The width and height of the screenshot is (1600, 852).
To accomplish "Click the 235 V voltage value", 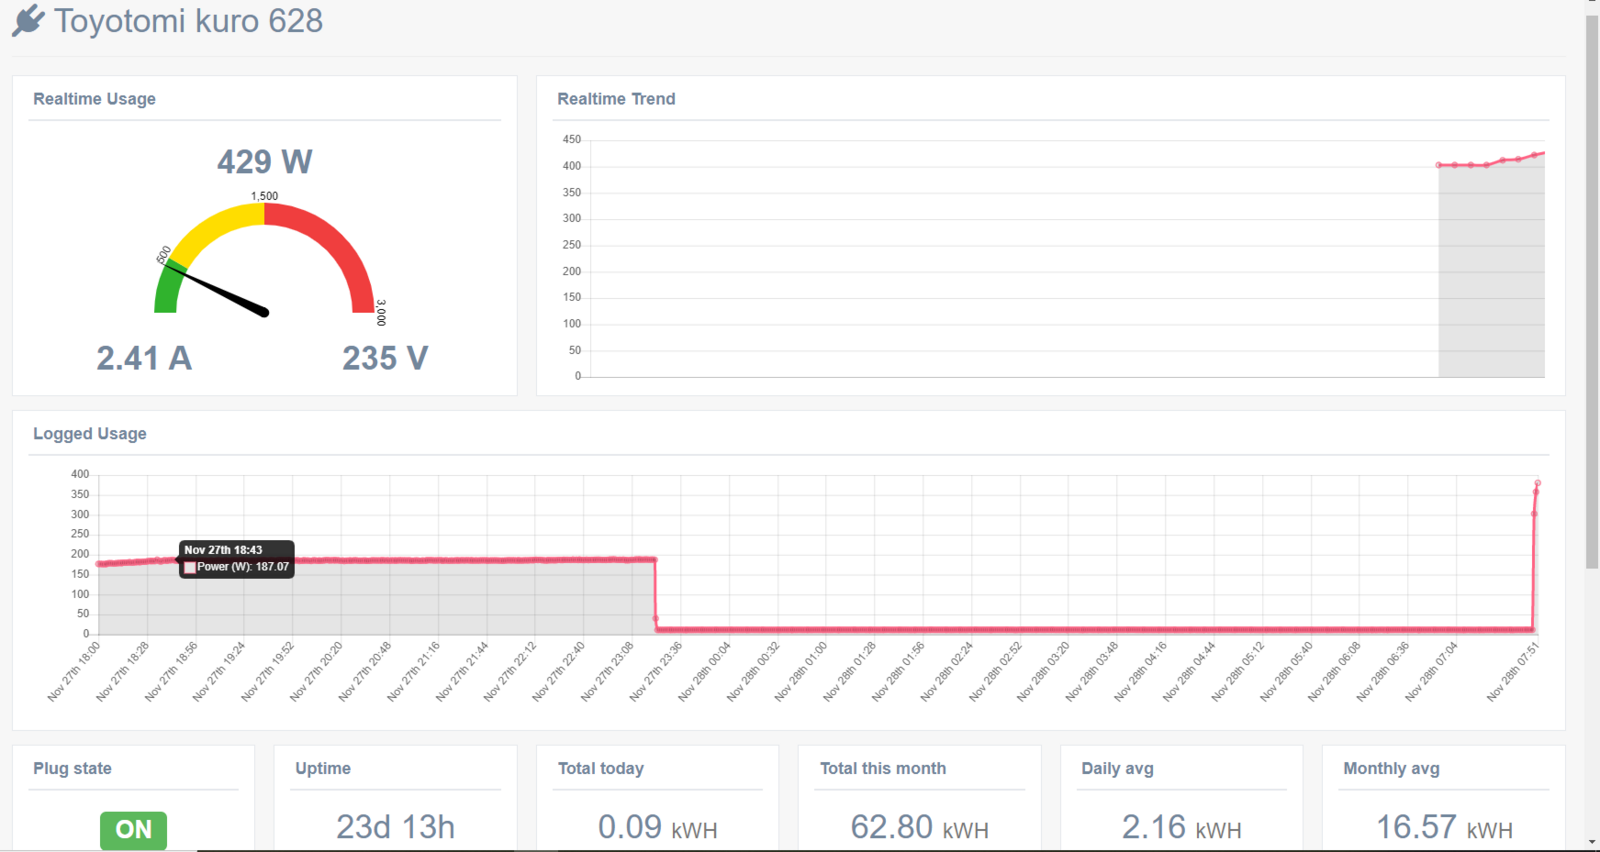I will pyautogui.click(x=385, y=358).
